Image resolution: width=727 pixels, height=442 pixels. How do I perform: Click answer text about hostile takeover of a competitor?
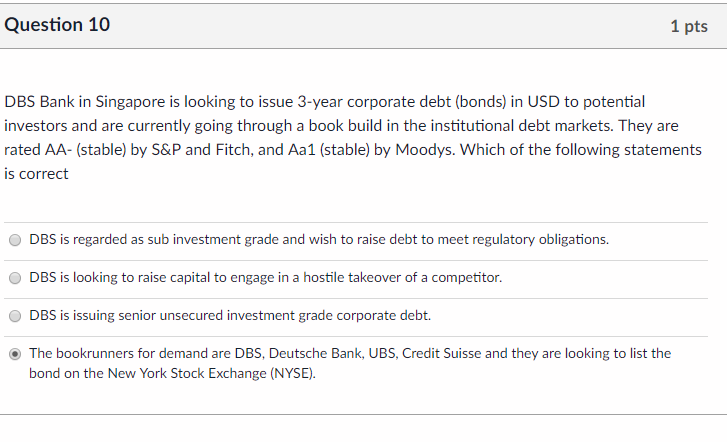click(266, 277)
